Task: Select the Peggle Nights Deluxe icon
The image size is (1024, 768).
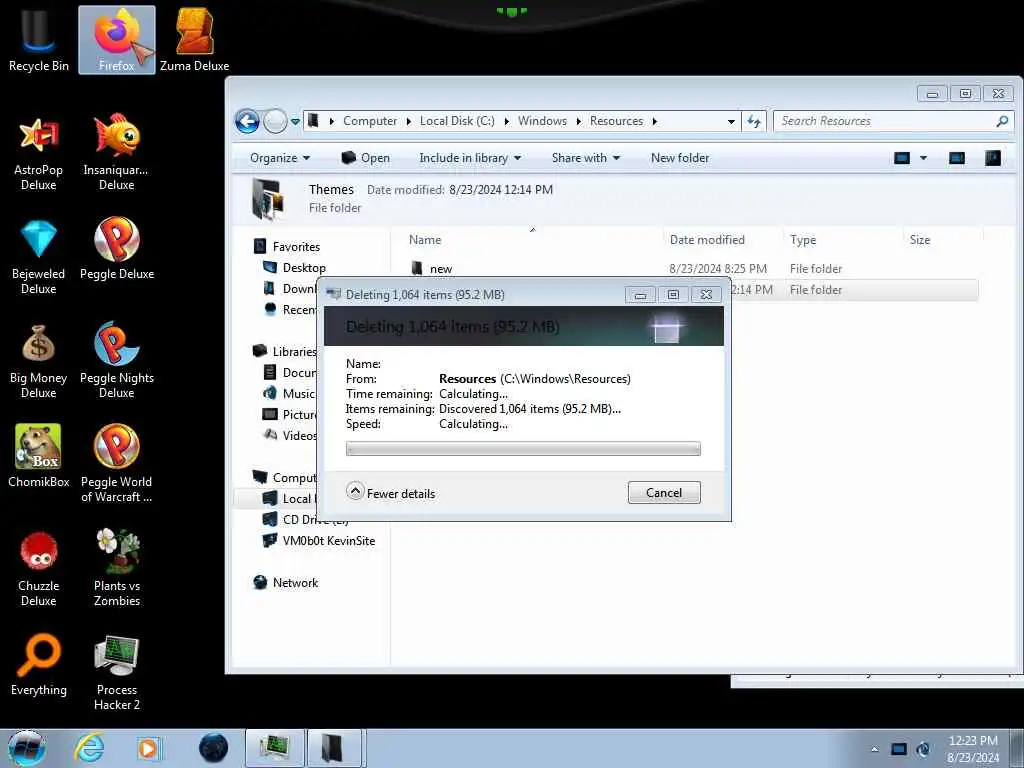Action: [x=117, y=360]
